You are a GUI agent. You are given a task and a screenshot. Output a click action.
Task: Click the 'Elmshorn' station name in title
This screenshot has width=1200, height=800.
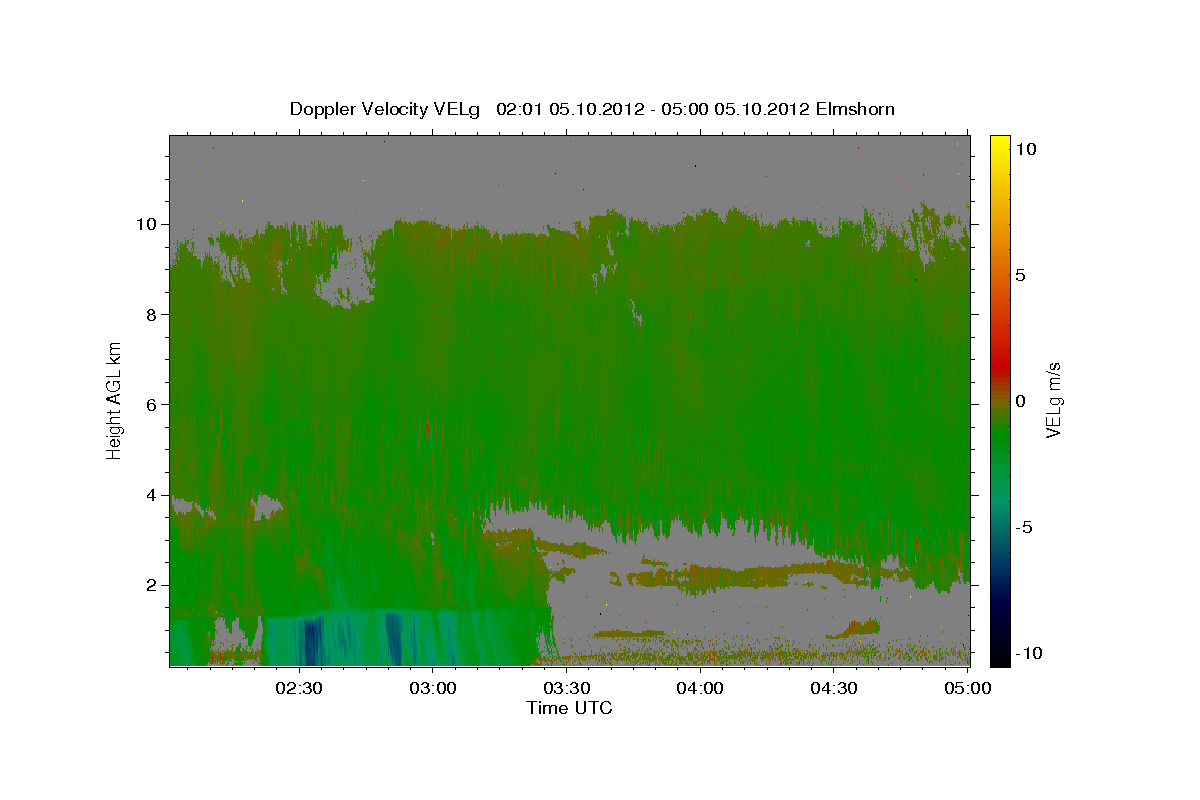(855, 109)
